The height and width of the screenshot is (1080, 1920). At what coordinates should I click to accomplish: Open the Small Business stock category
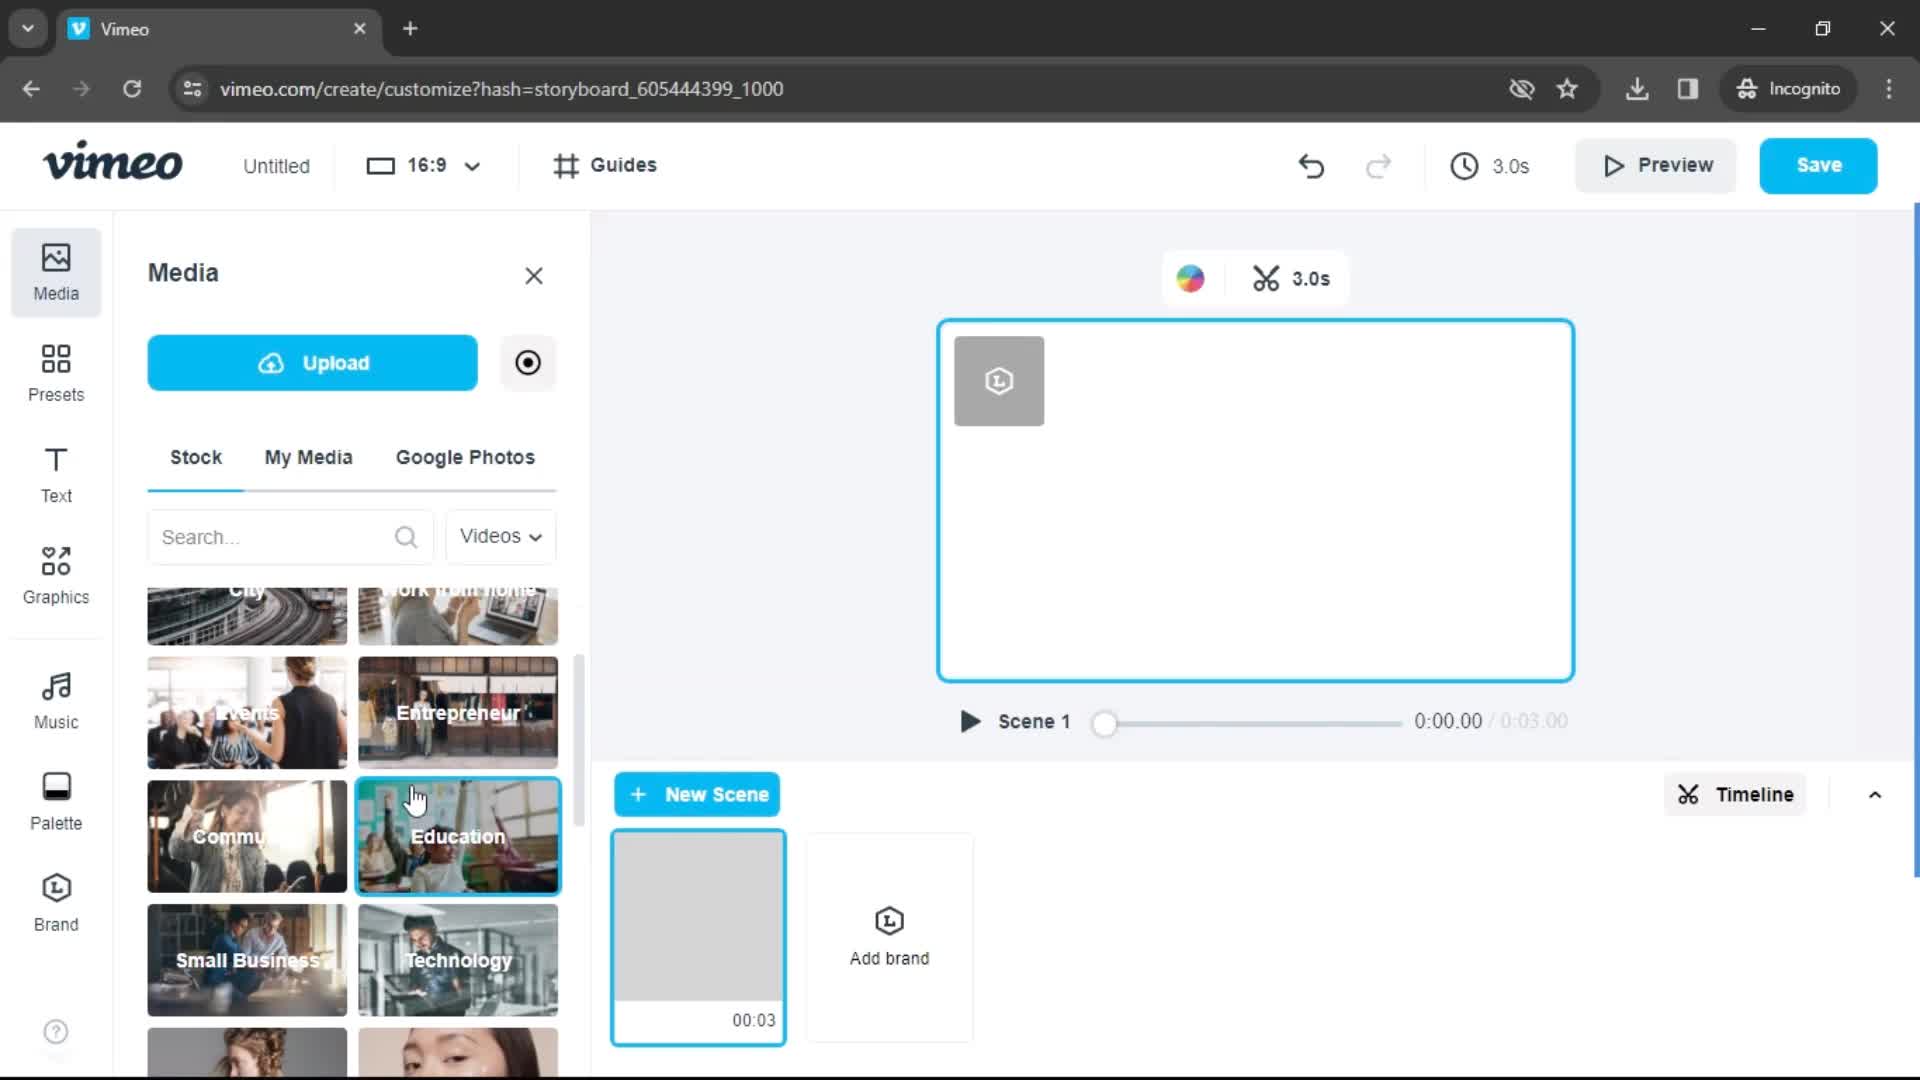point(247,960)
